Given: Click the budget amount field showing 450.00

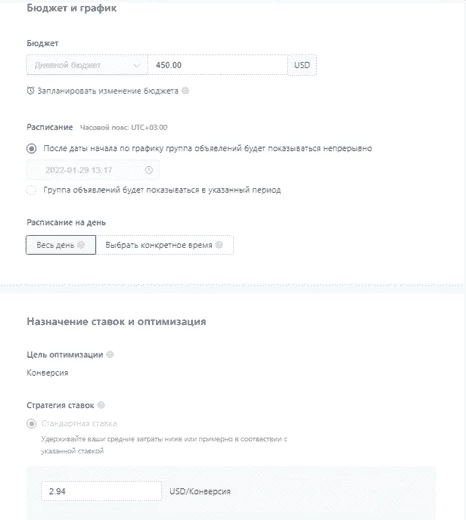Looking at the screenshot, I should (x=218, y=65).
